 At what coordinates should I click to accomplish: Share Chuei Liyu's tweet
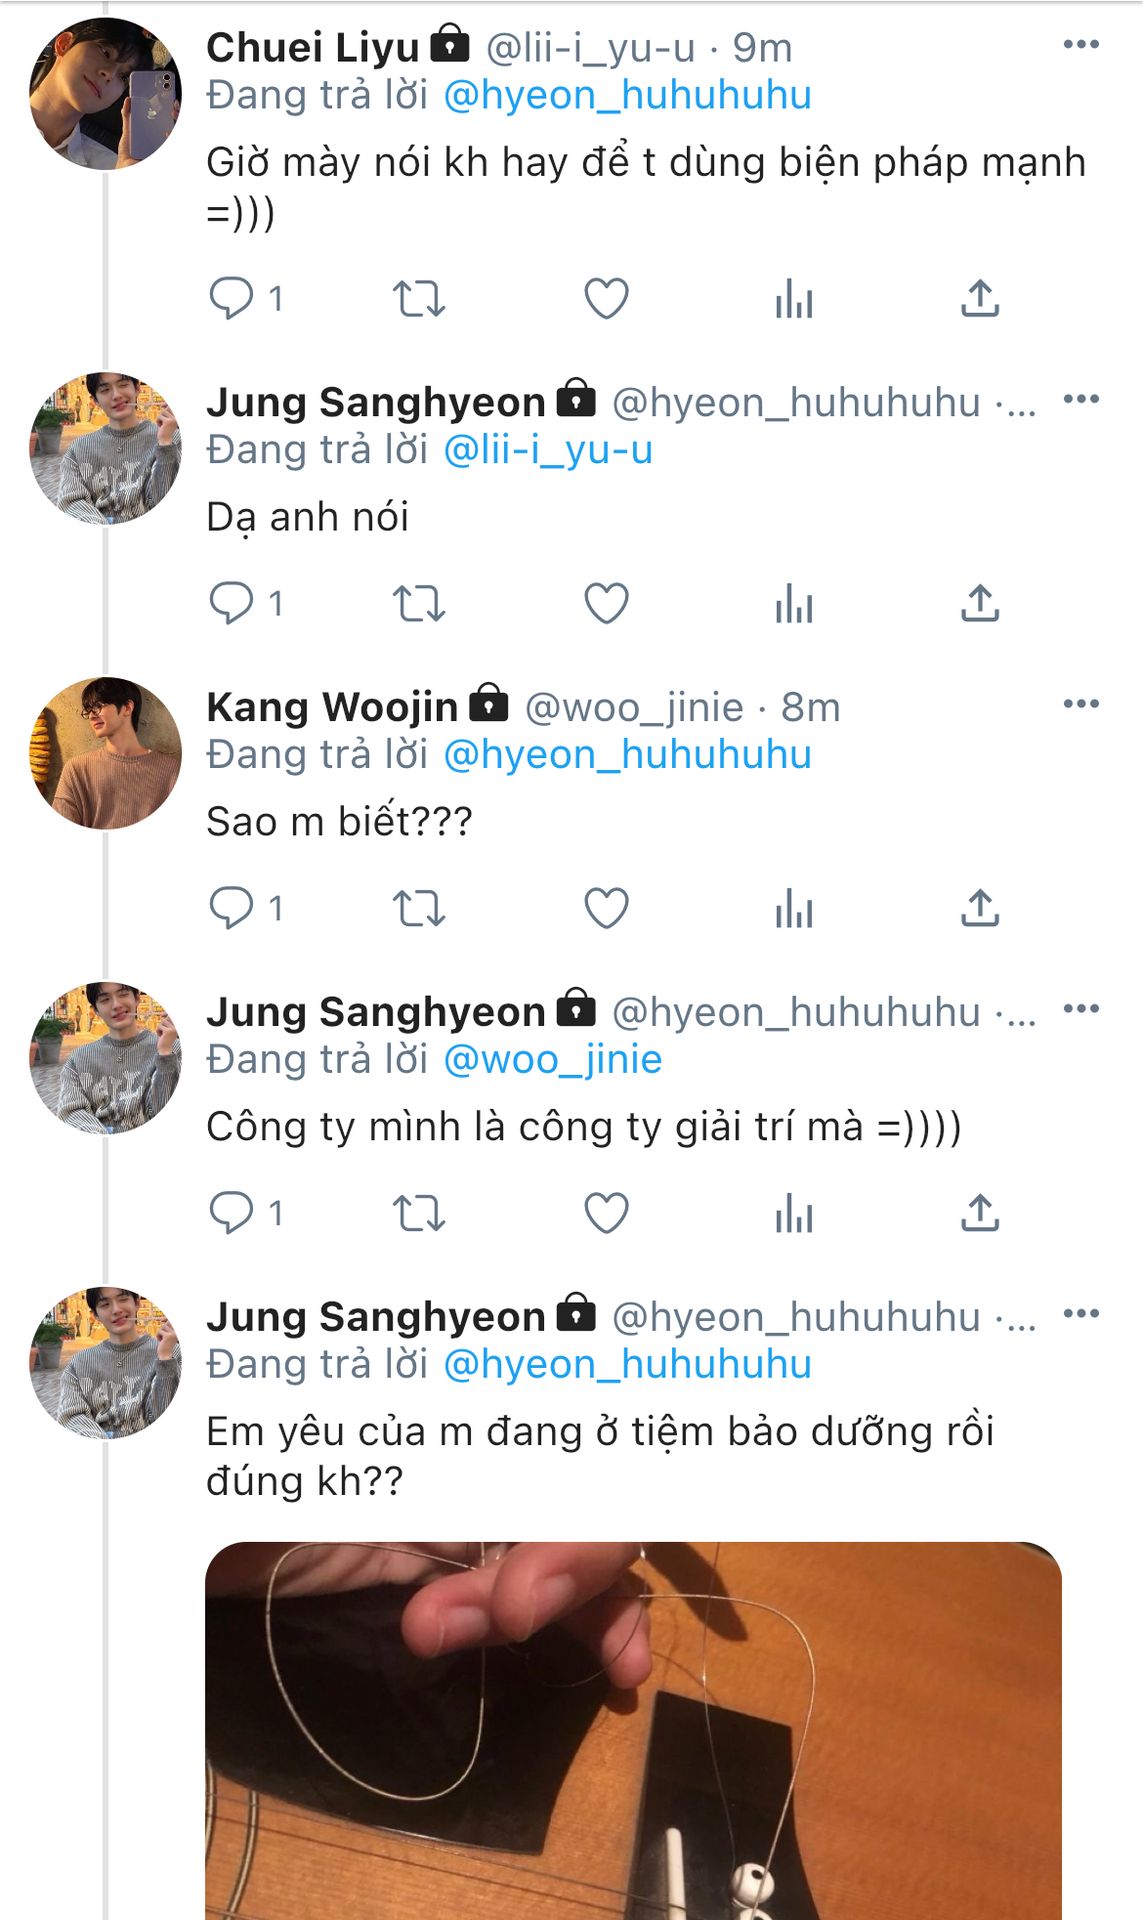[980, 298]
